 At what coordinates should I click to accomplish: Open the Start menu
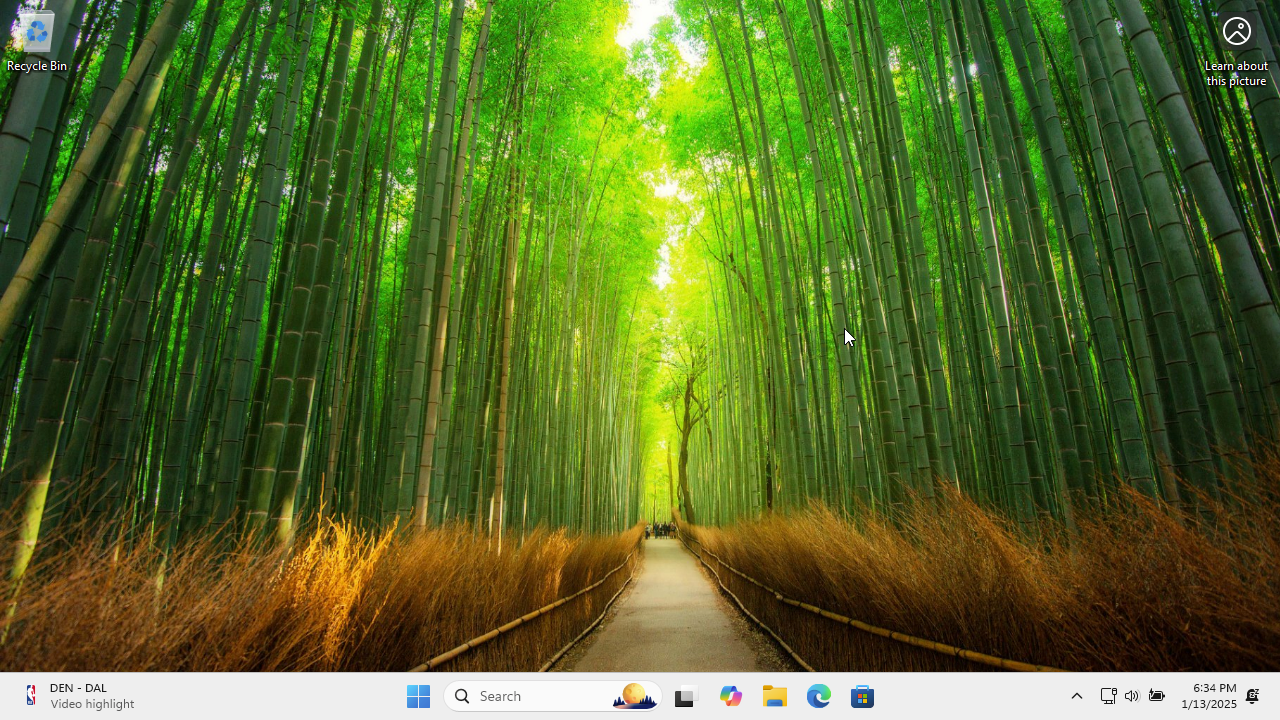(x=418, y=695)
